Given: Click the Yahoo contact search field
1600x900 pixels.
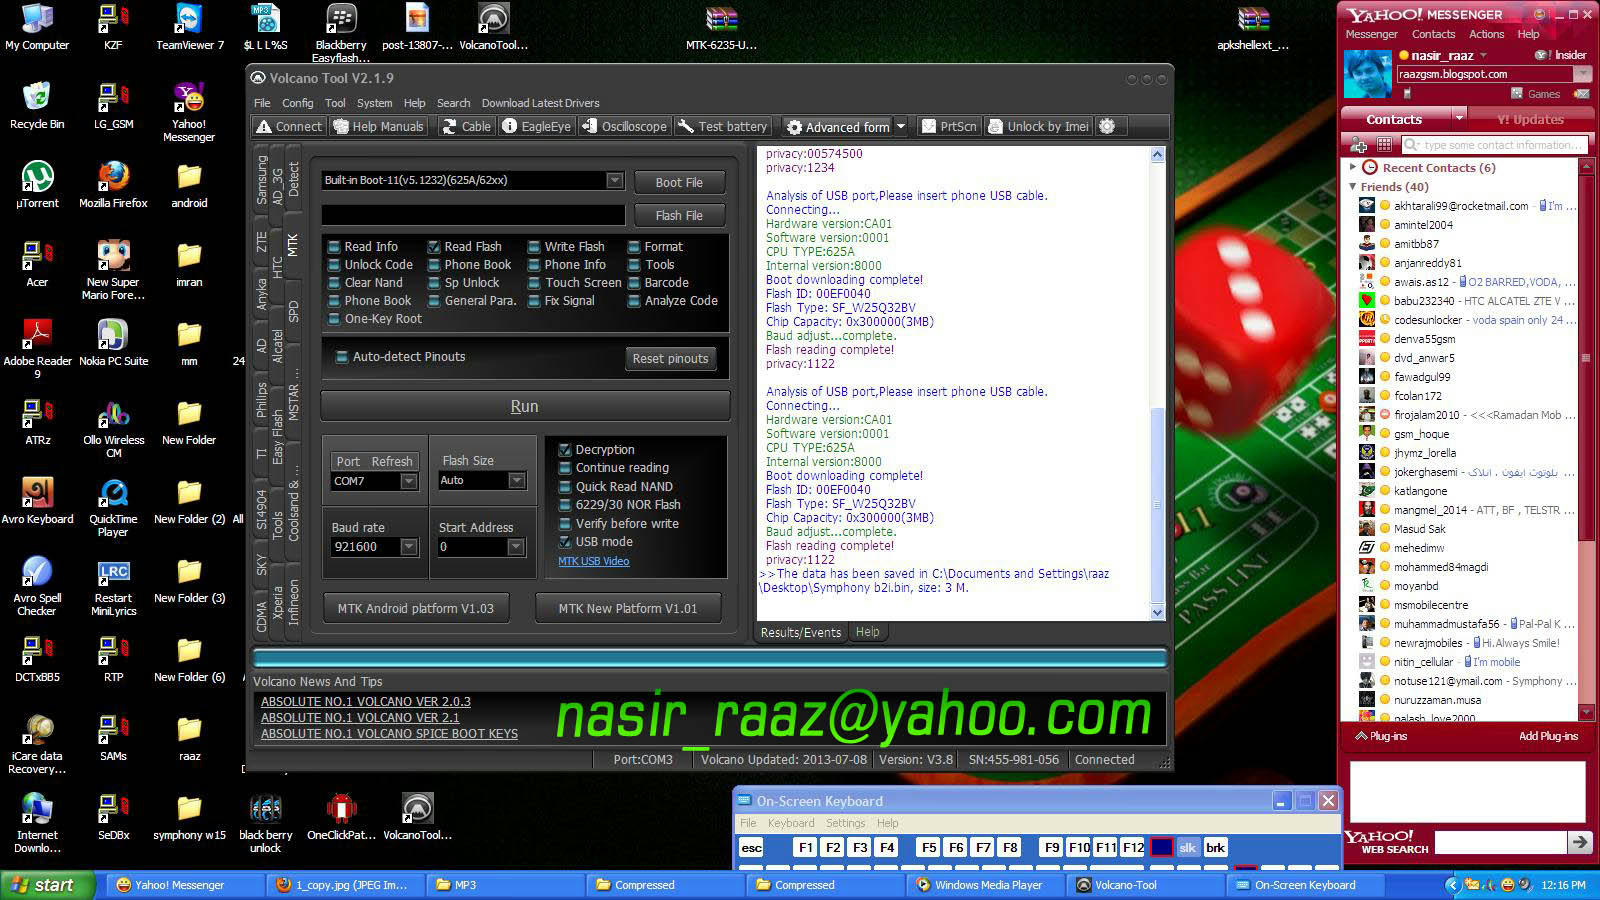Looking at the screenshot, I should [1495, 145].
